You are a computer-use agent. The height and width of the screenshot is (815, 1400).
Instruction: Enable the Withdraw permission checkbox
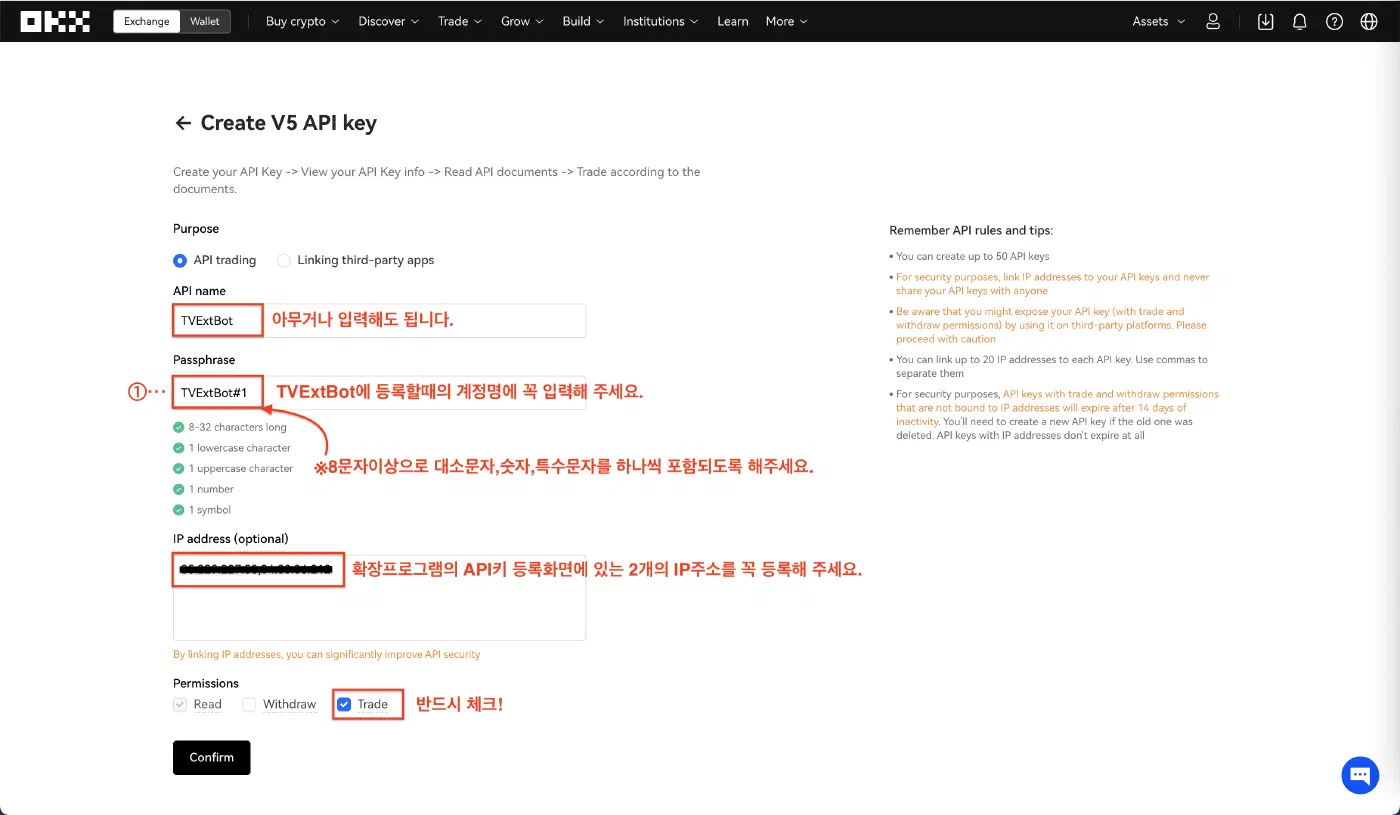pyautogui.click(x=249, y=704)
